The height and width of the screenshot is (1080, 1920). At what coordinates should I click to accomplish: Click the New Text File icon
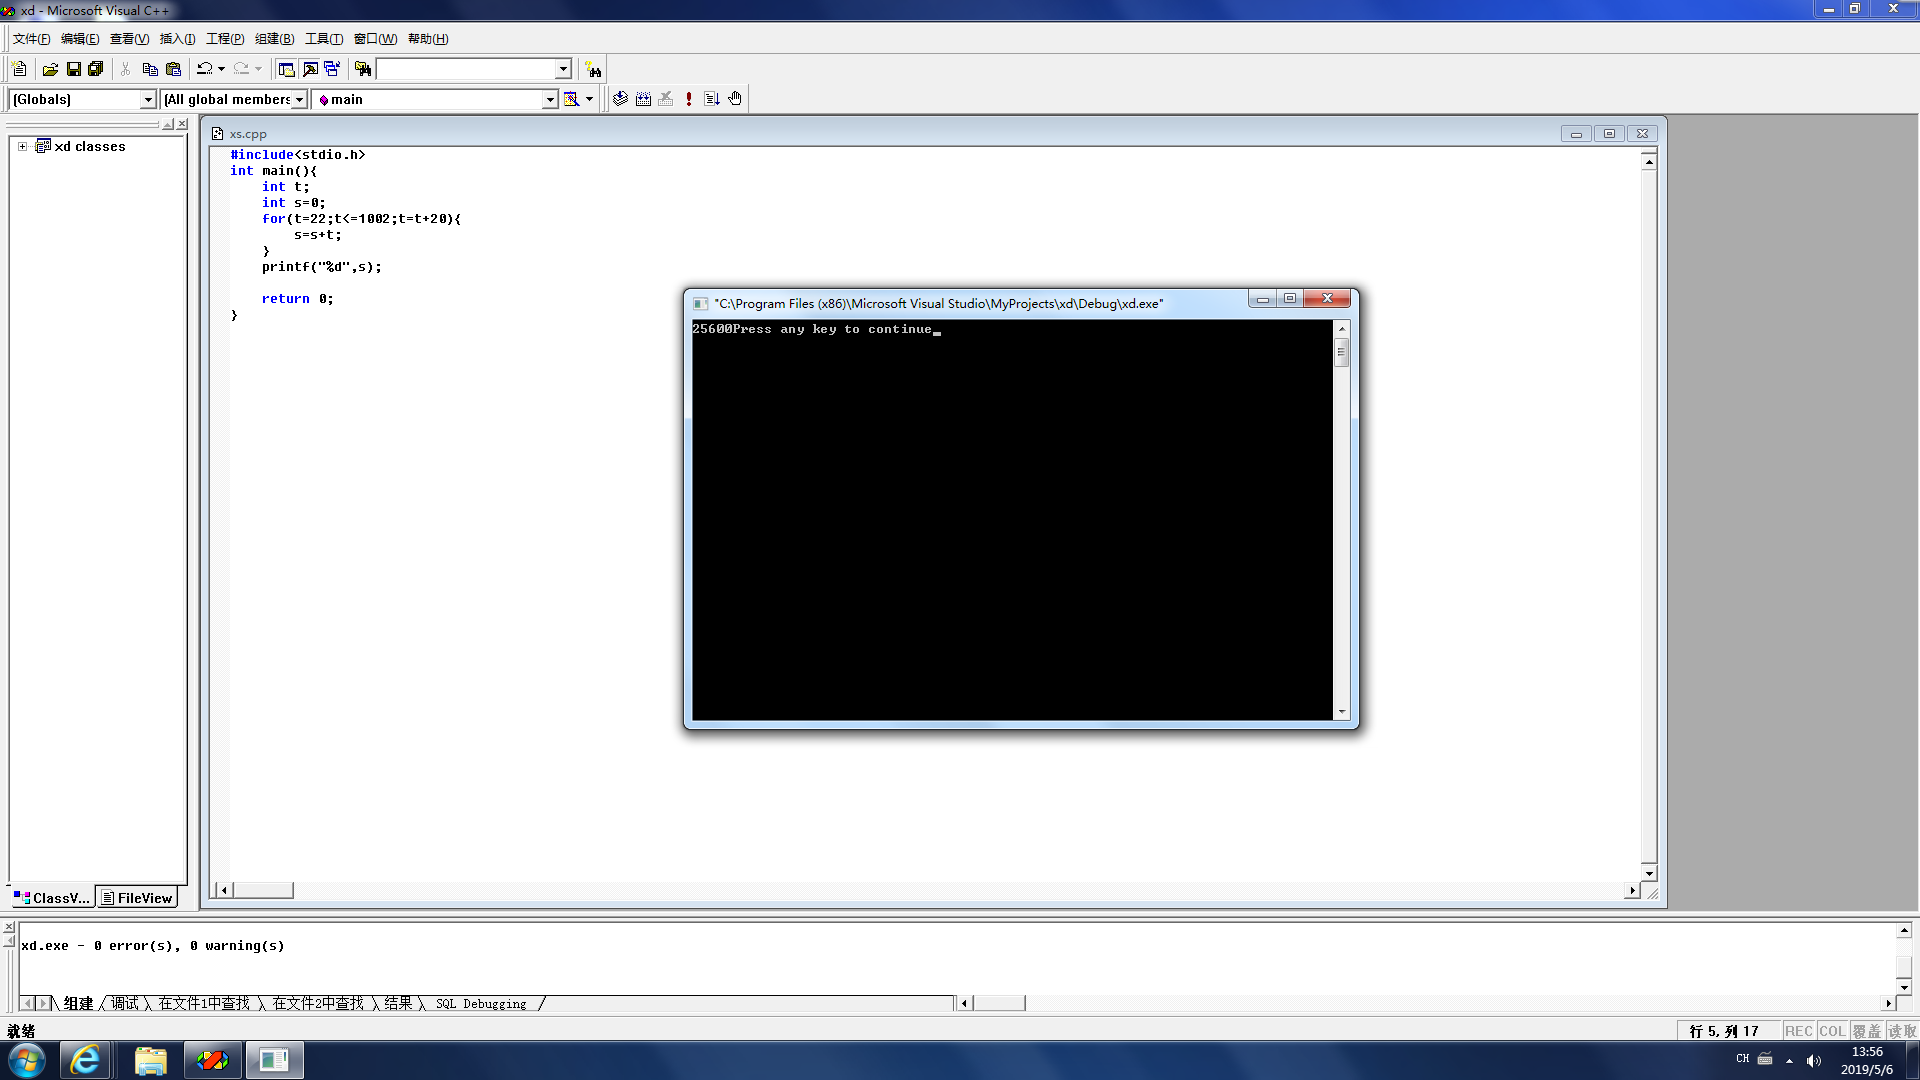tap(19, 69)
